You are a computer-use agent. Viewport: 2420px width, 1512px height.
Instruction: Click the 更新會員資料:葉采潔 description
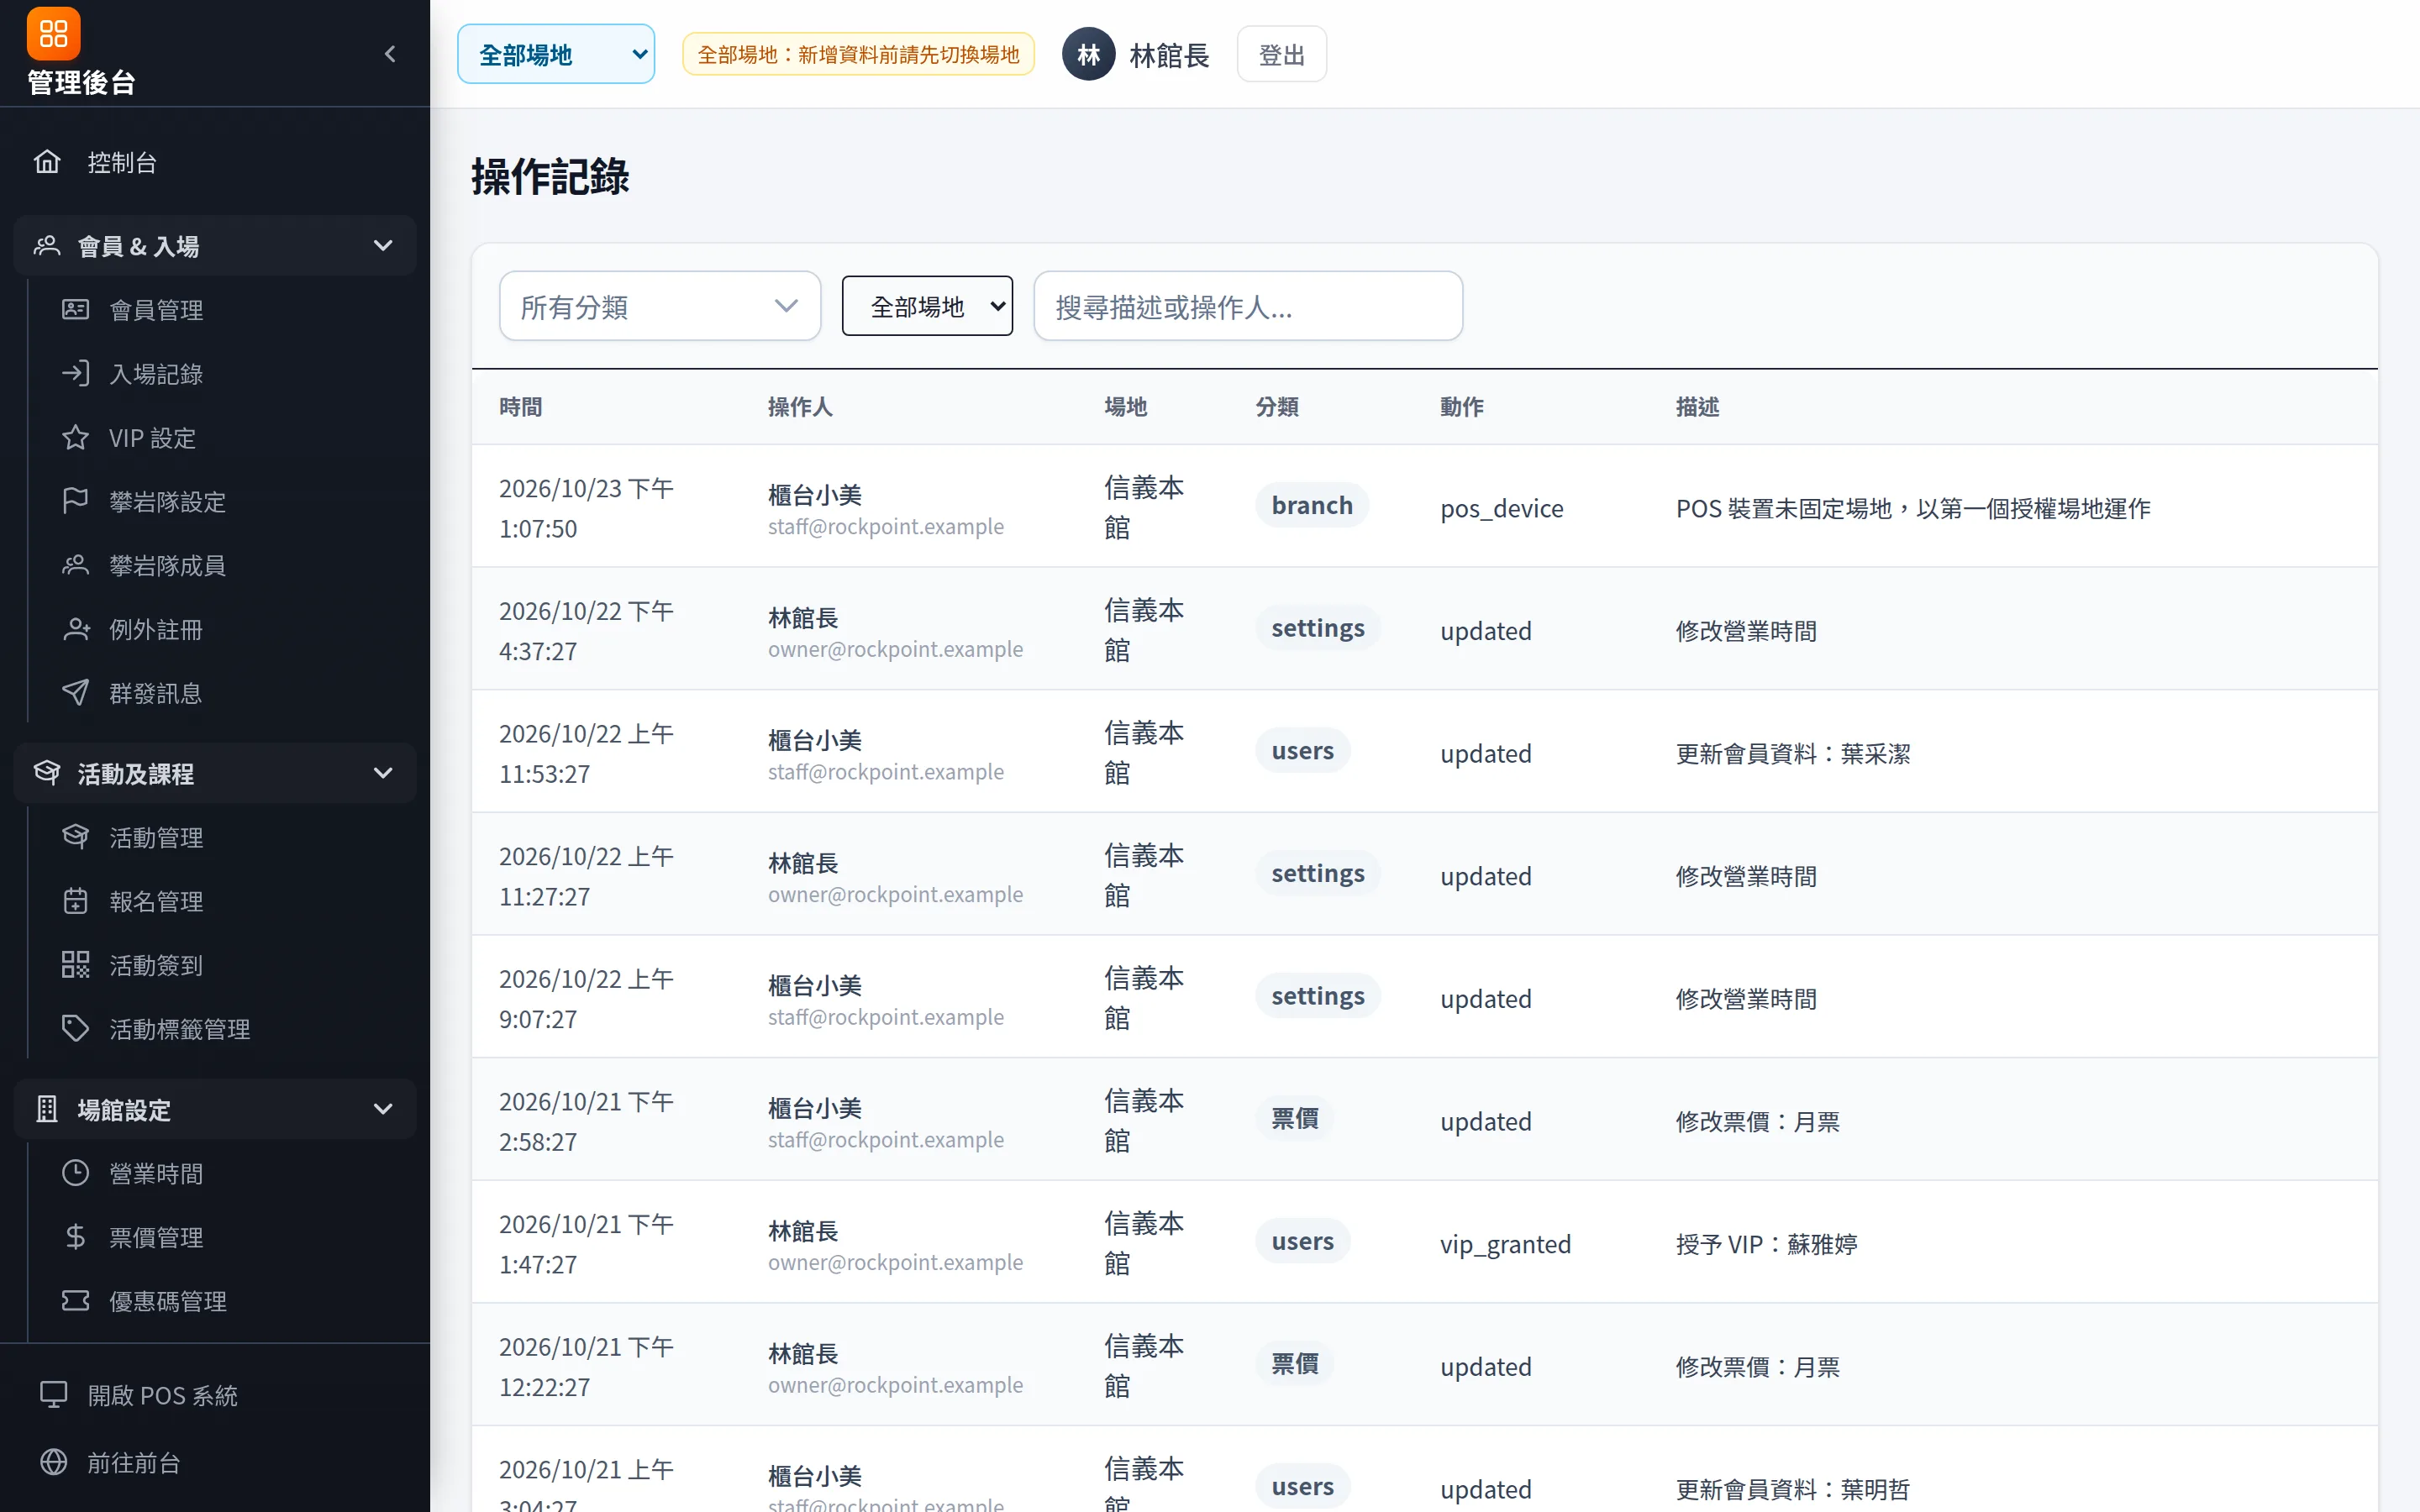click(1792, 754)
